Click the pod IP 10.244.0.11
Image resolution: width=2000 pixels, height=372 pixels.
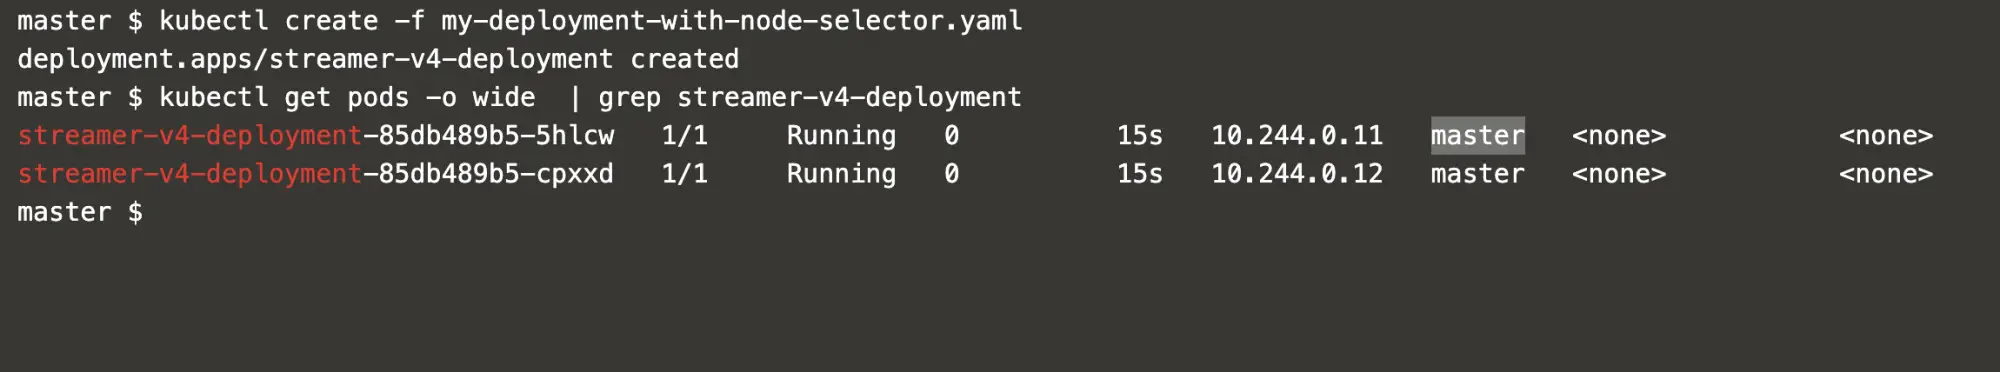1297,135
